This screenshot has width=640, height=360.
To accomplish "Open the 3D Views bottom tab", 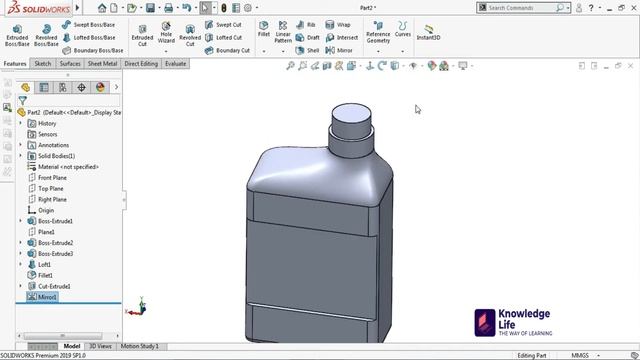I will tap(100, 346).
